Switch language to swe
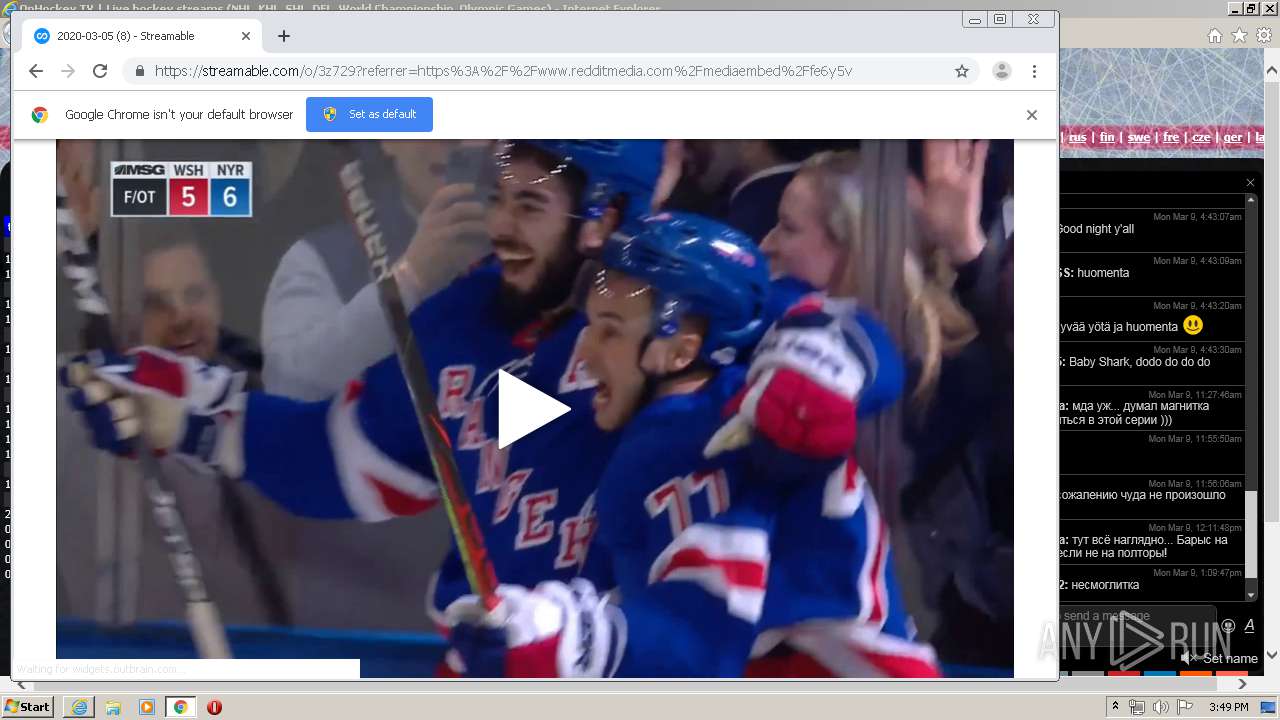Image resolution: width=1280 pixels, height=720 pixels. (1138, 137)
